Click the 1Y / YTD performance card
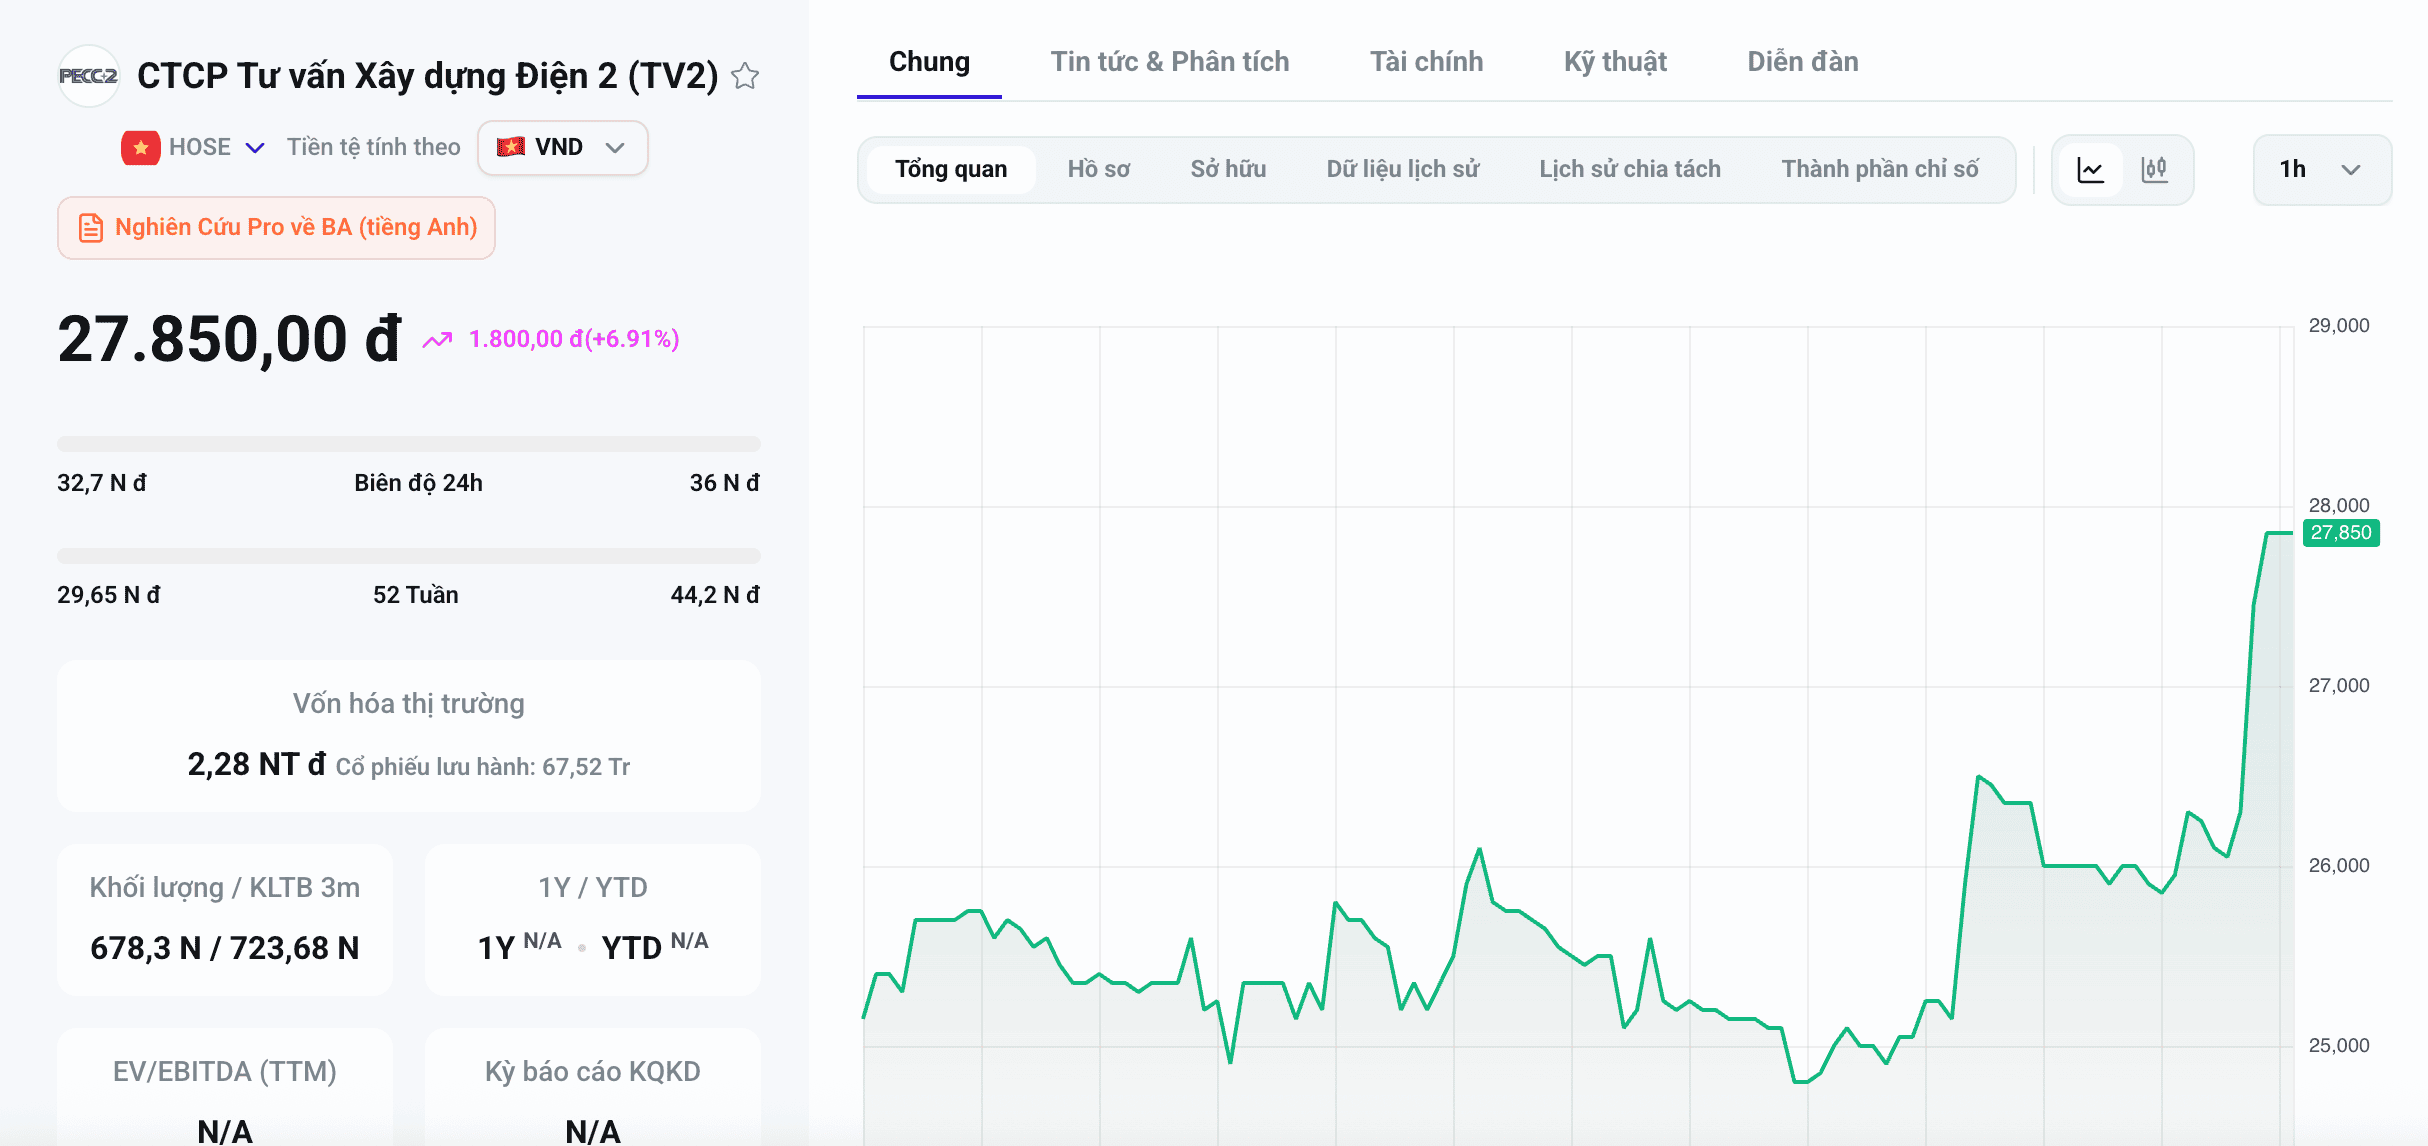2428x1146 pixels. (593, 920)
